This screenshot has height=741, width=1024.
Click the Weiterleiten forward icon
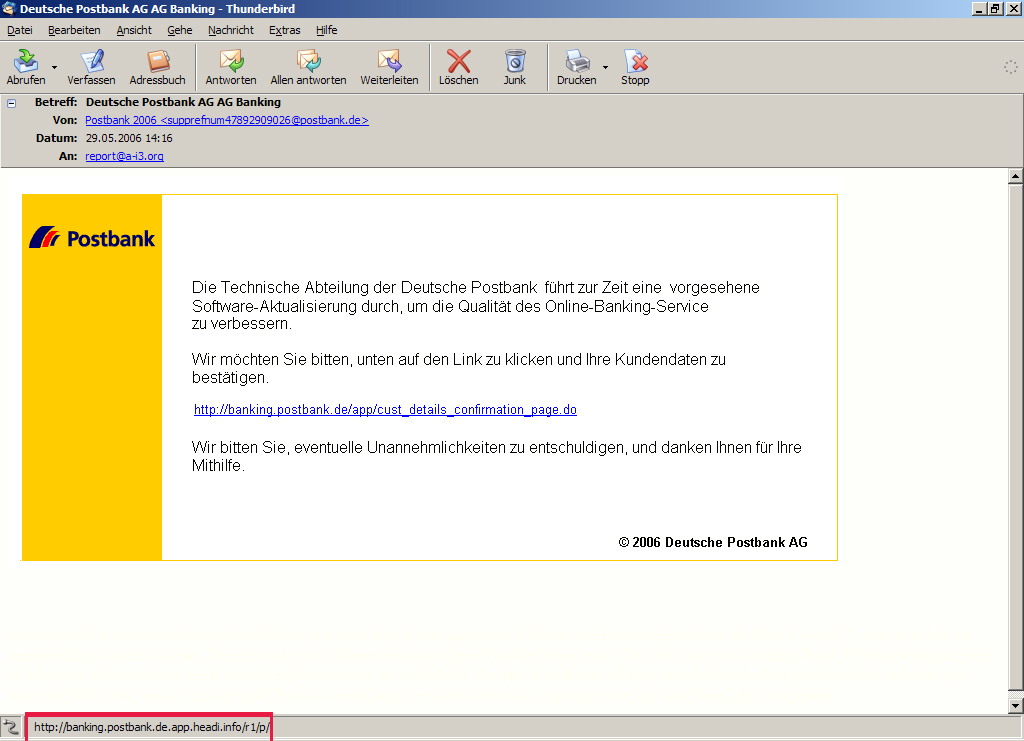390,61
